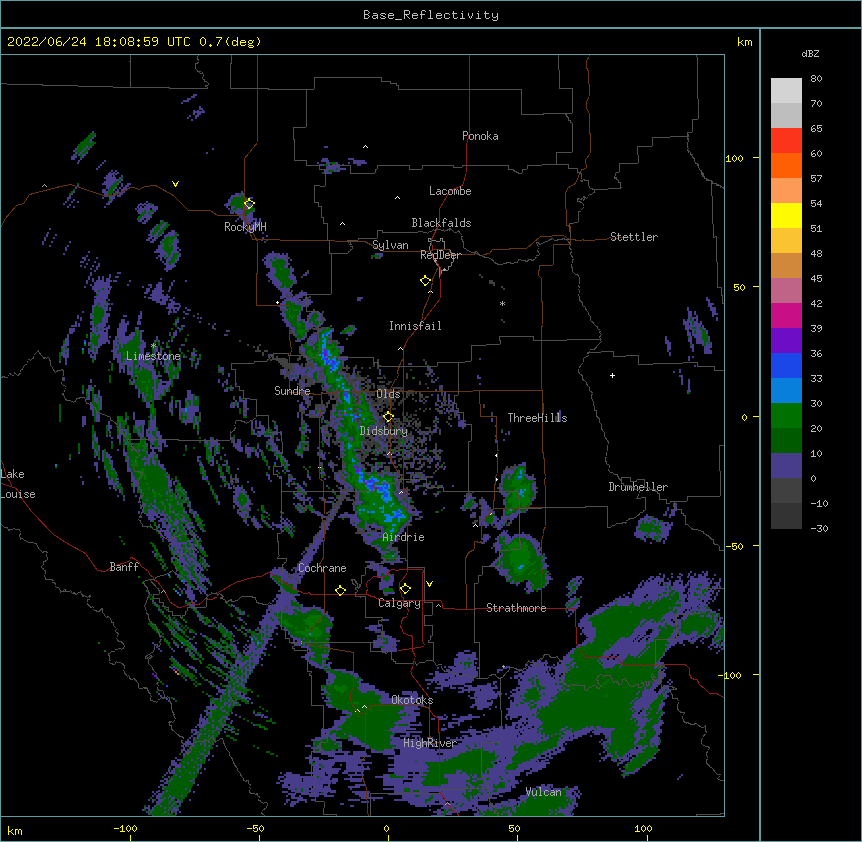Click the Base_Reflectivity title

[x=431, y=15]
